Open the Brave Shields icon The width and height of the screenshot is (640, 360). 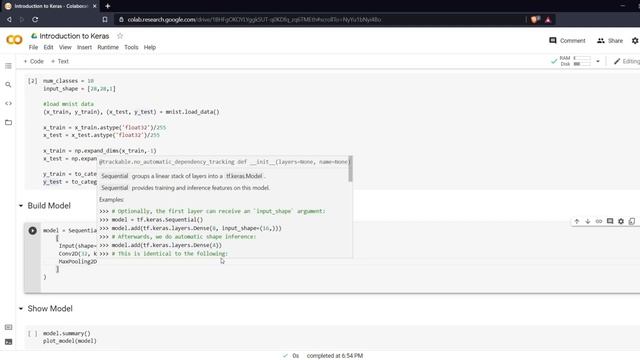tap(535, 19)
